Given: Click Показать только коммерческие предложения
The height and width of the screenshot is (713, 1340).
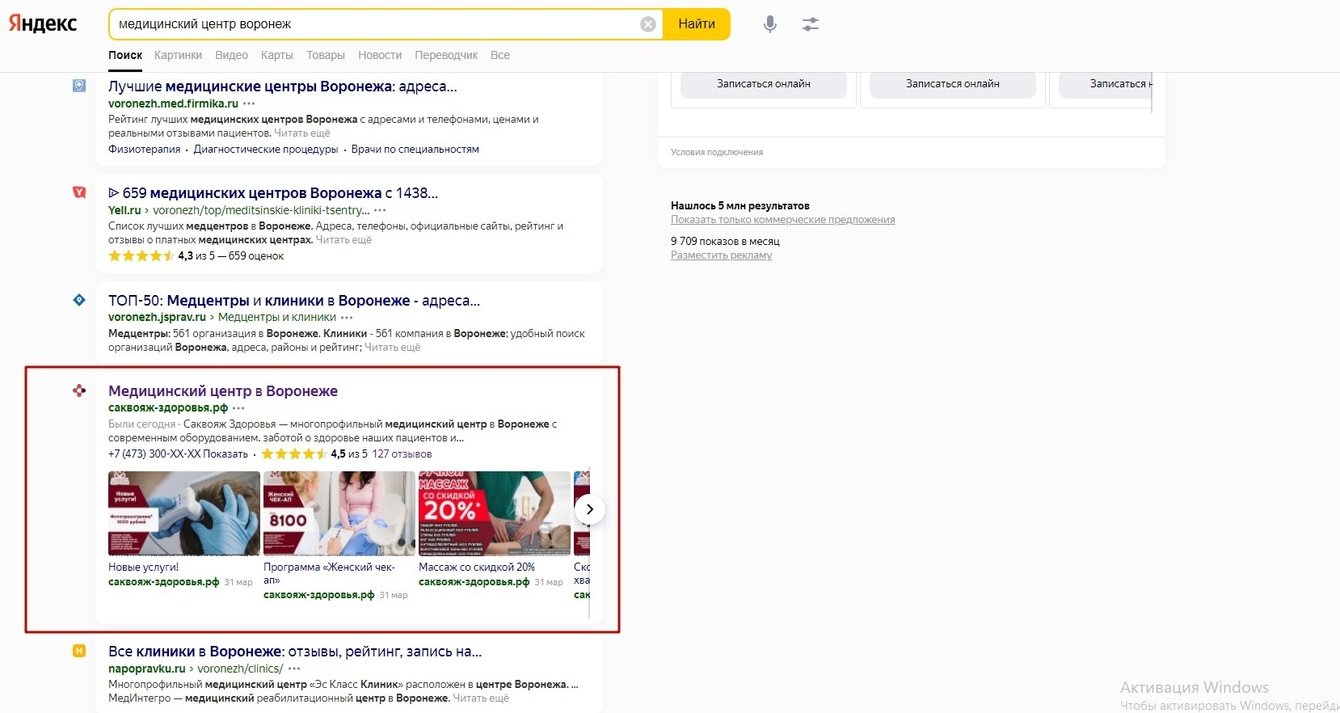Looking at the screenshot, I should pyautogui.click(x=783, y=220).
